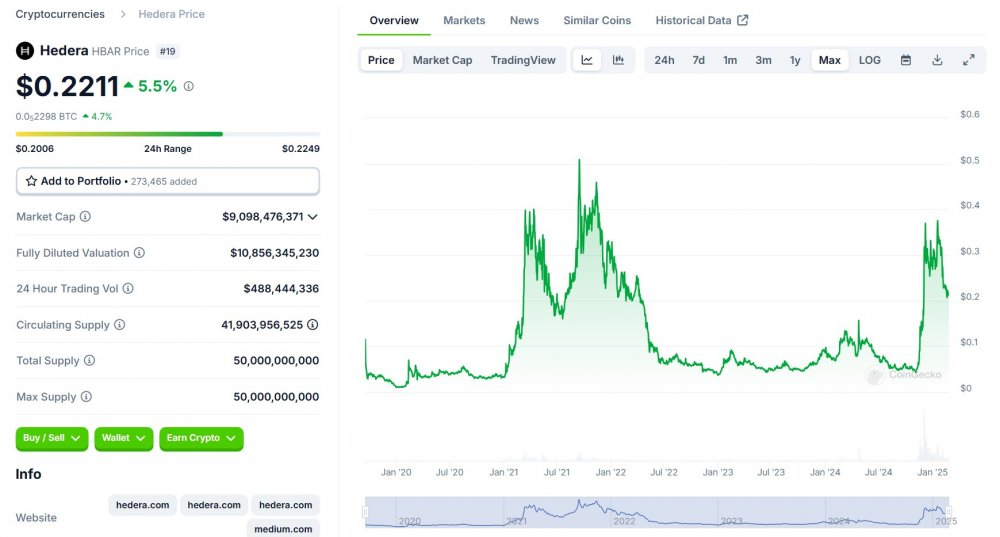1000x537 pixels.
Task: Toggle LOG scale on the chart
Action: click(869, 60)
